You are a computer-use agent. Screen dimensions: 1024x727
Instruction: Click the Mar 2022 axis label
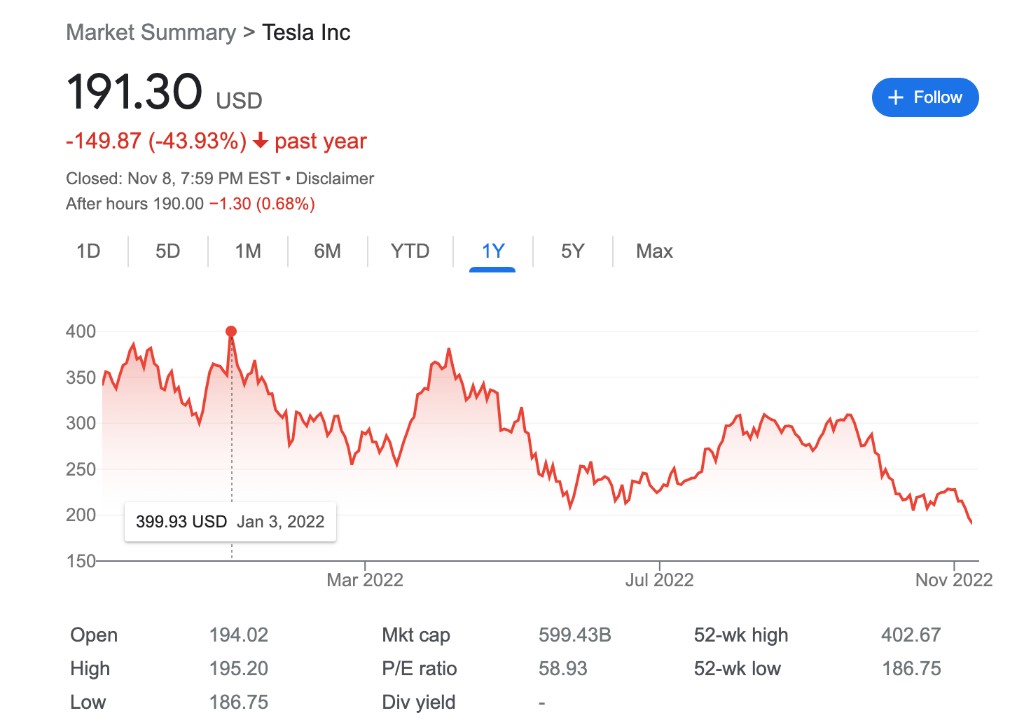pyautogui.click(x=365, y=580)
